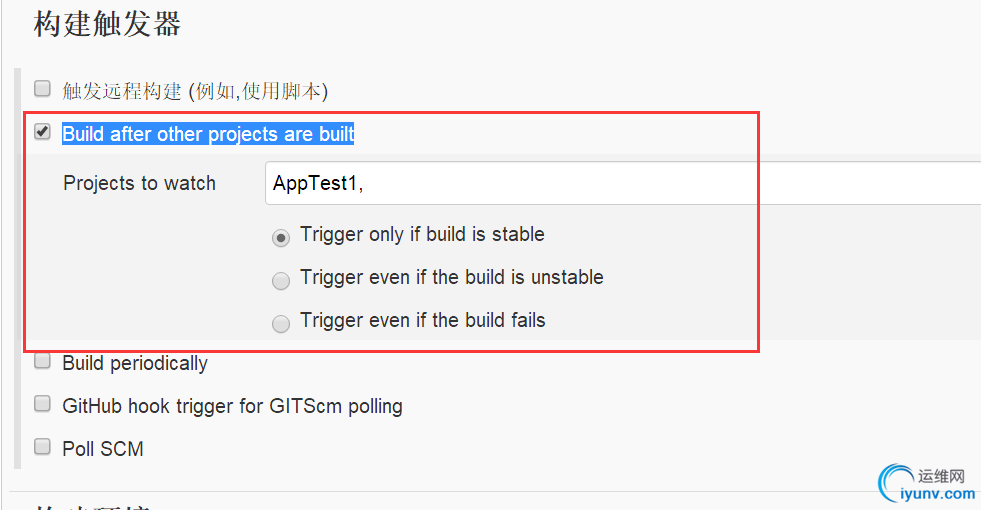The height and width of the screenshot is (510, 981).
Task: Click the highlighted Build after other projects text
Action: 208,134
